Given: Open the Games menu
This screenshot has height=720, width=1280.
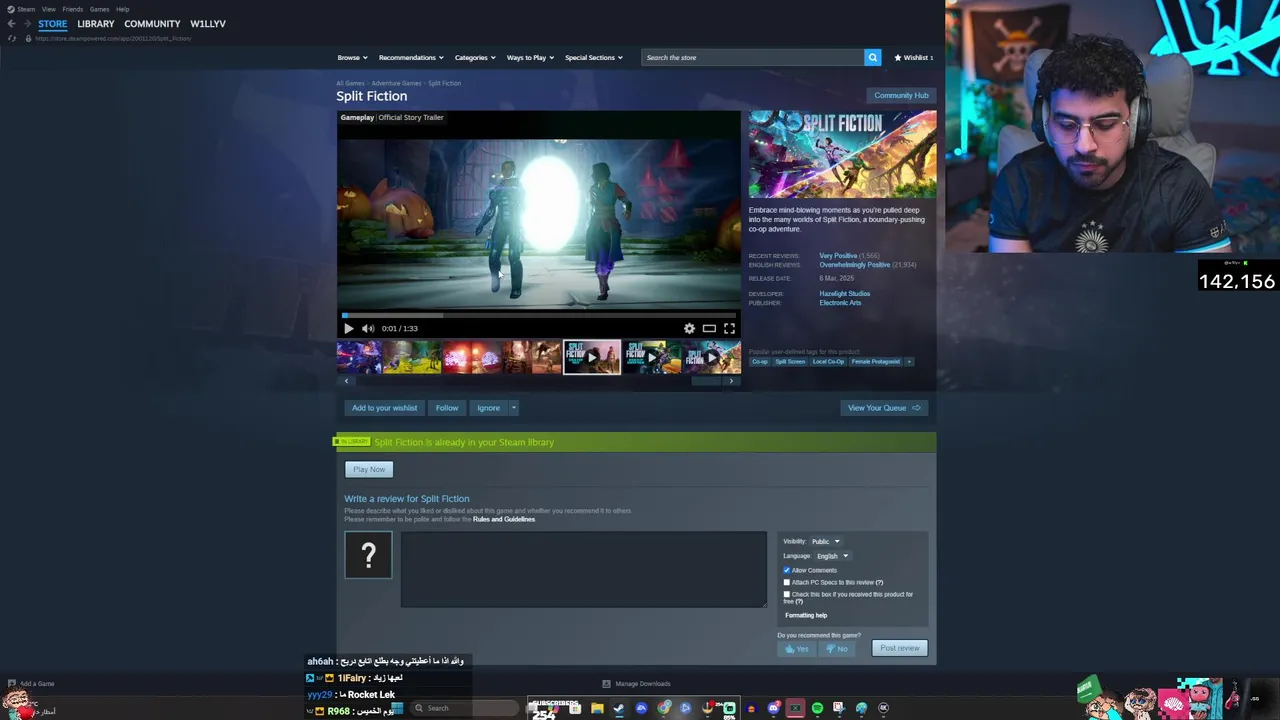Looking at the screenshot, I should [x=99, y=9].
